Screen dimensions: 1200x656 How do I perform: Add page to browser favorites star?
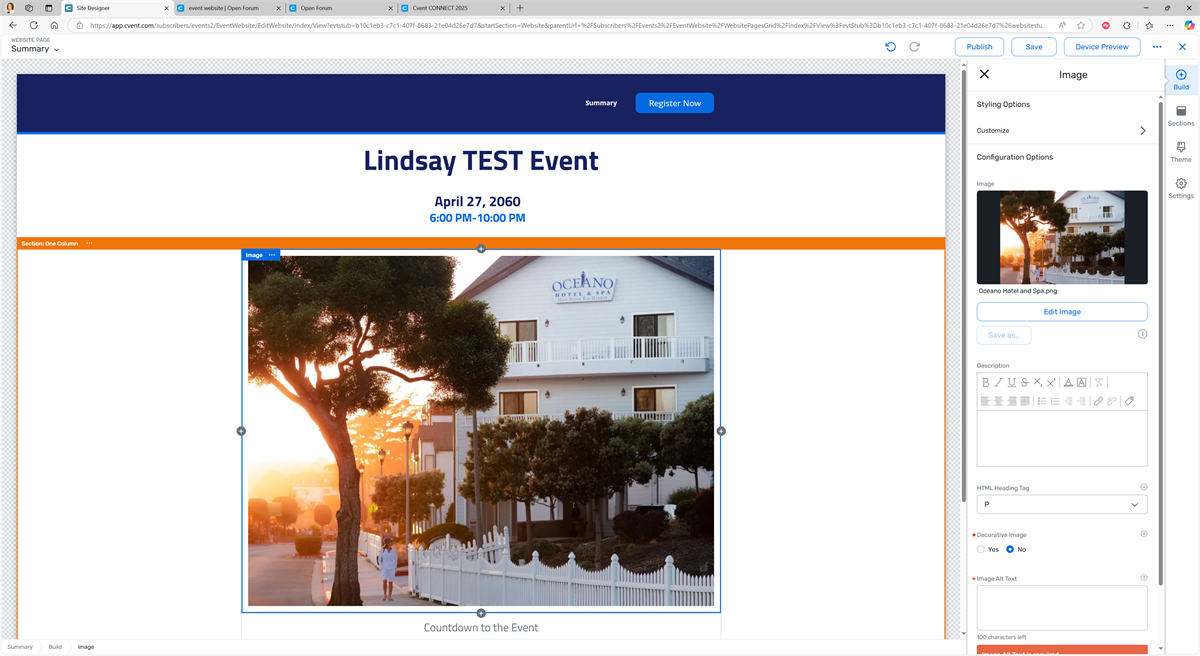1081,25
